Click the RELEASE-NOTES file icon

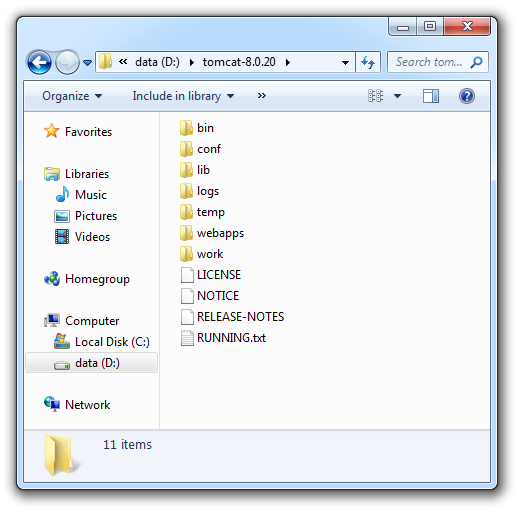[x=187, y=317]
